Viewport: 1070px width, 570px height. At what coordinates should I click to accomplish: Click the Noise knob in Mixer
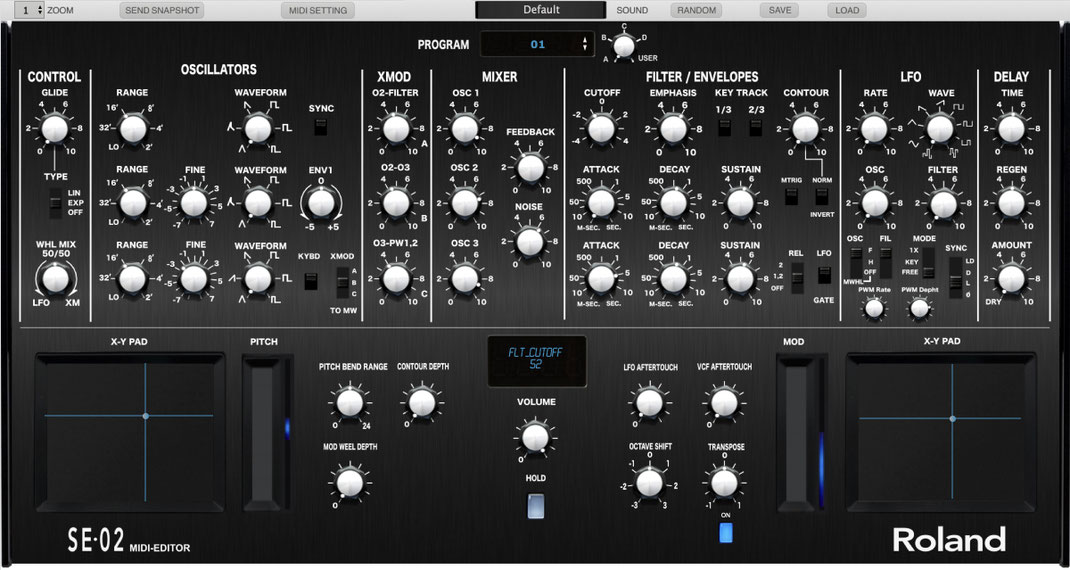[x=530, y=242]
